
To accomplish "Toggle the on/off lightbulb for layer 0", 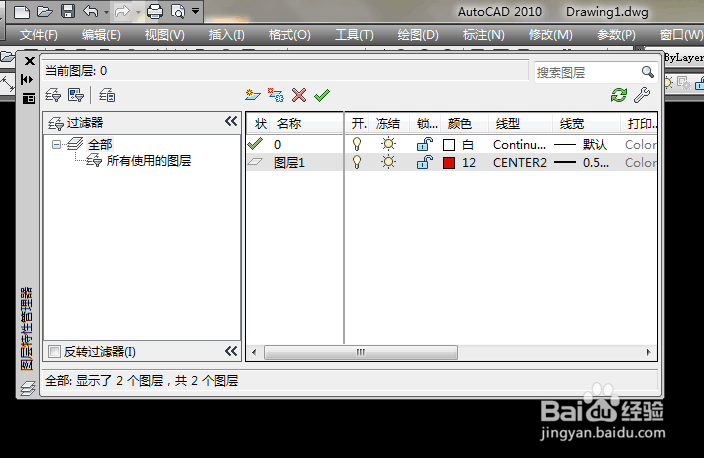I will 357,144.
